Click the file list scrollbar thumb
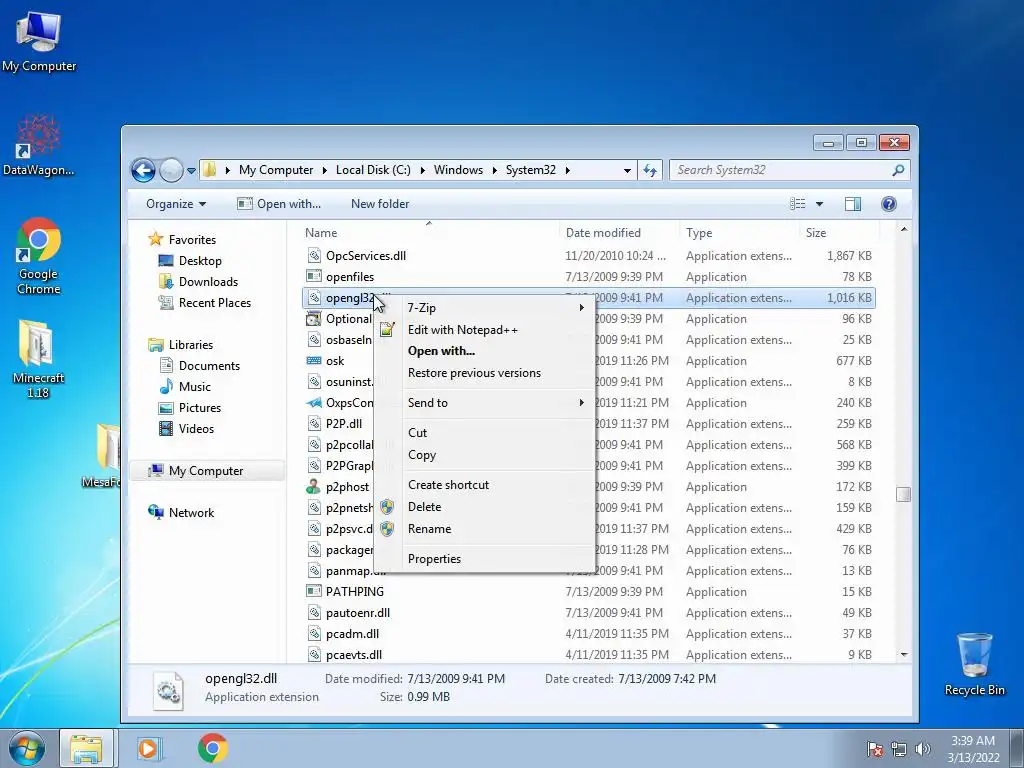The width and height of the screenshot is (1024, 768). point(904,494)
